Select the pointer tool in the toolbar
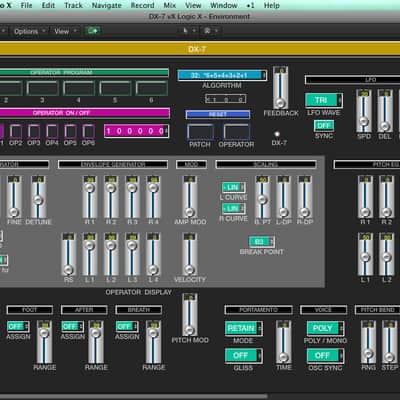400x400 pixels. [185, 31]
